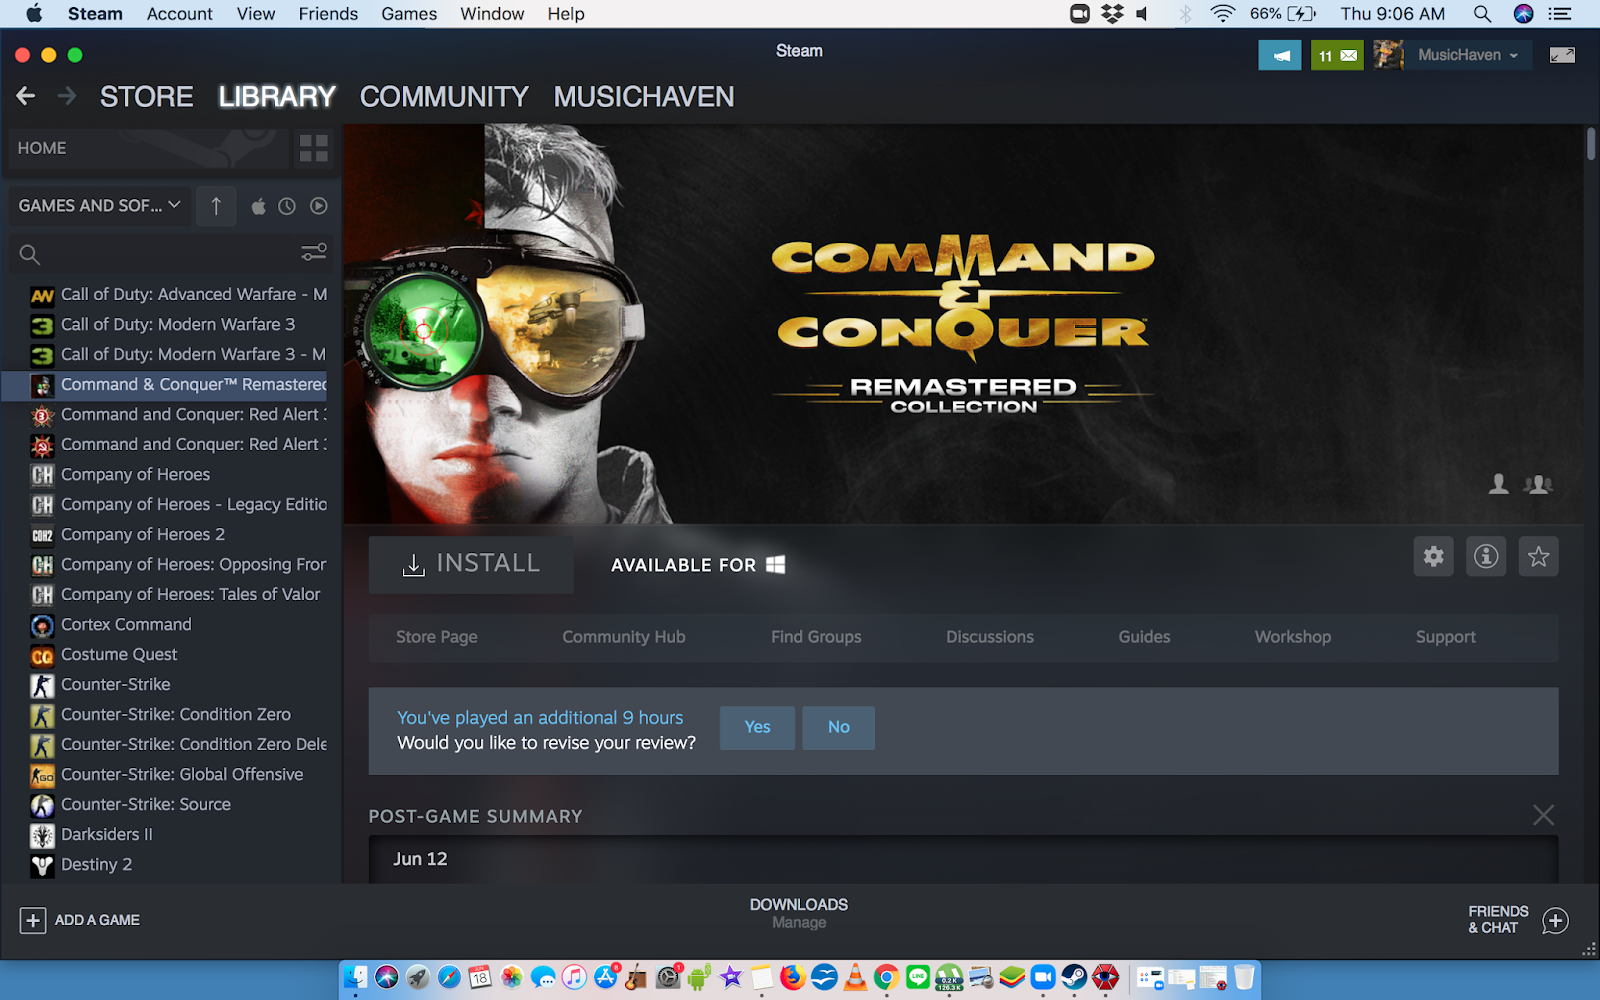The height and width of the screenshot is (1000, 1600).
Task: Open Friends & Chat plus icon
Action: (1555, 920)
